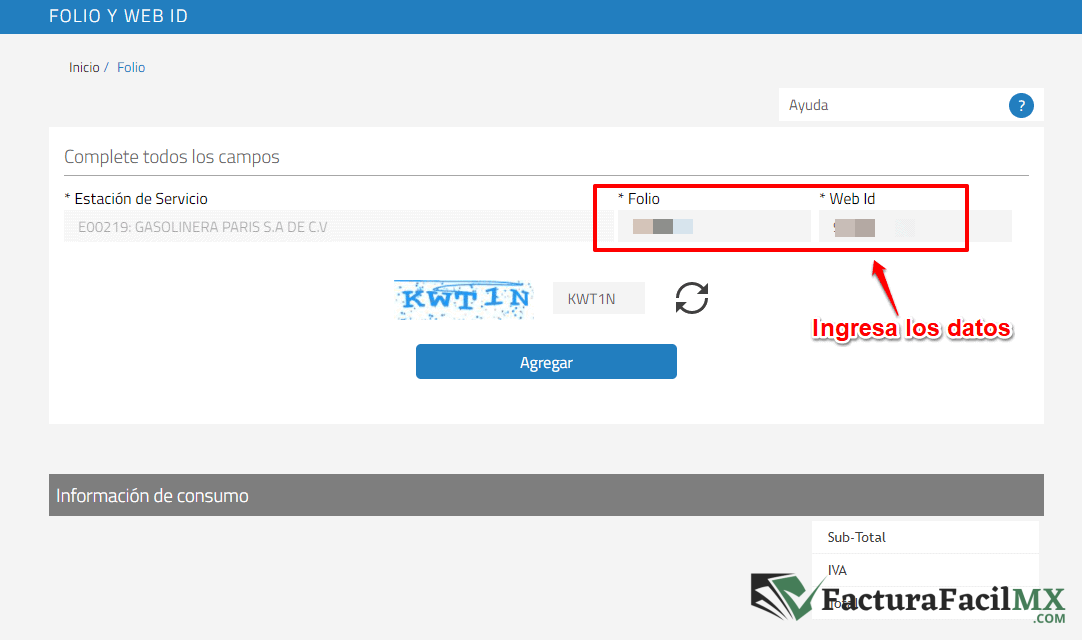This screenshot has width=1082, height=640.
Task: Select the Folio breadcrumb item
Action: tap(131, 68)
